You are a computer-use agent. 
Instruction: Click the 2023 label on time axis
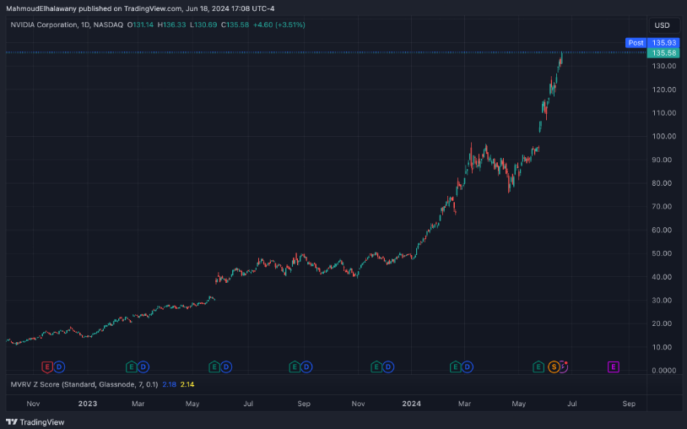[88, 404]
